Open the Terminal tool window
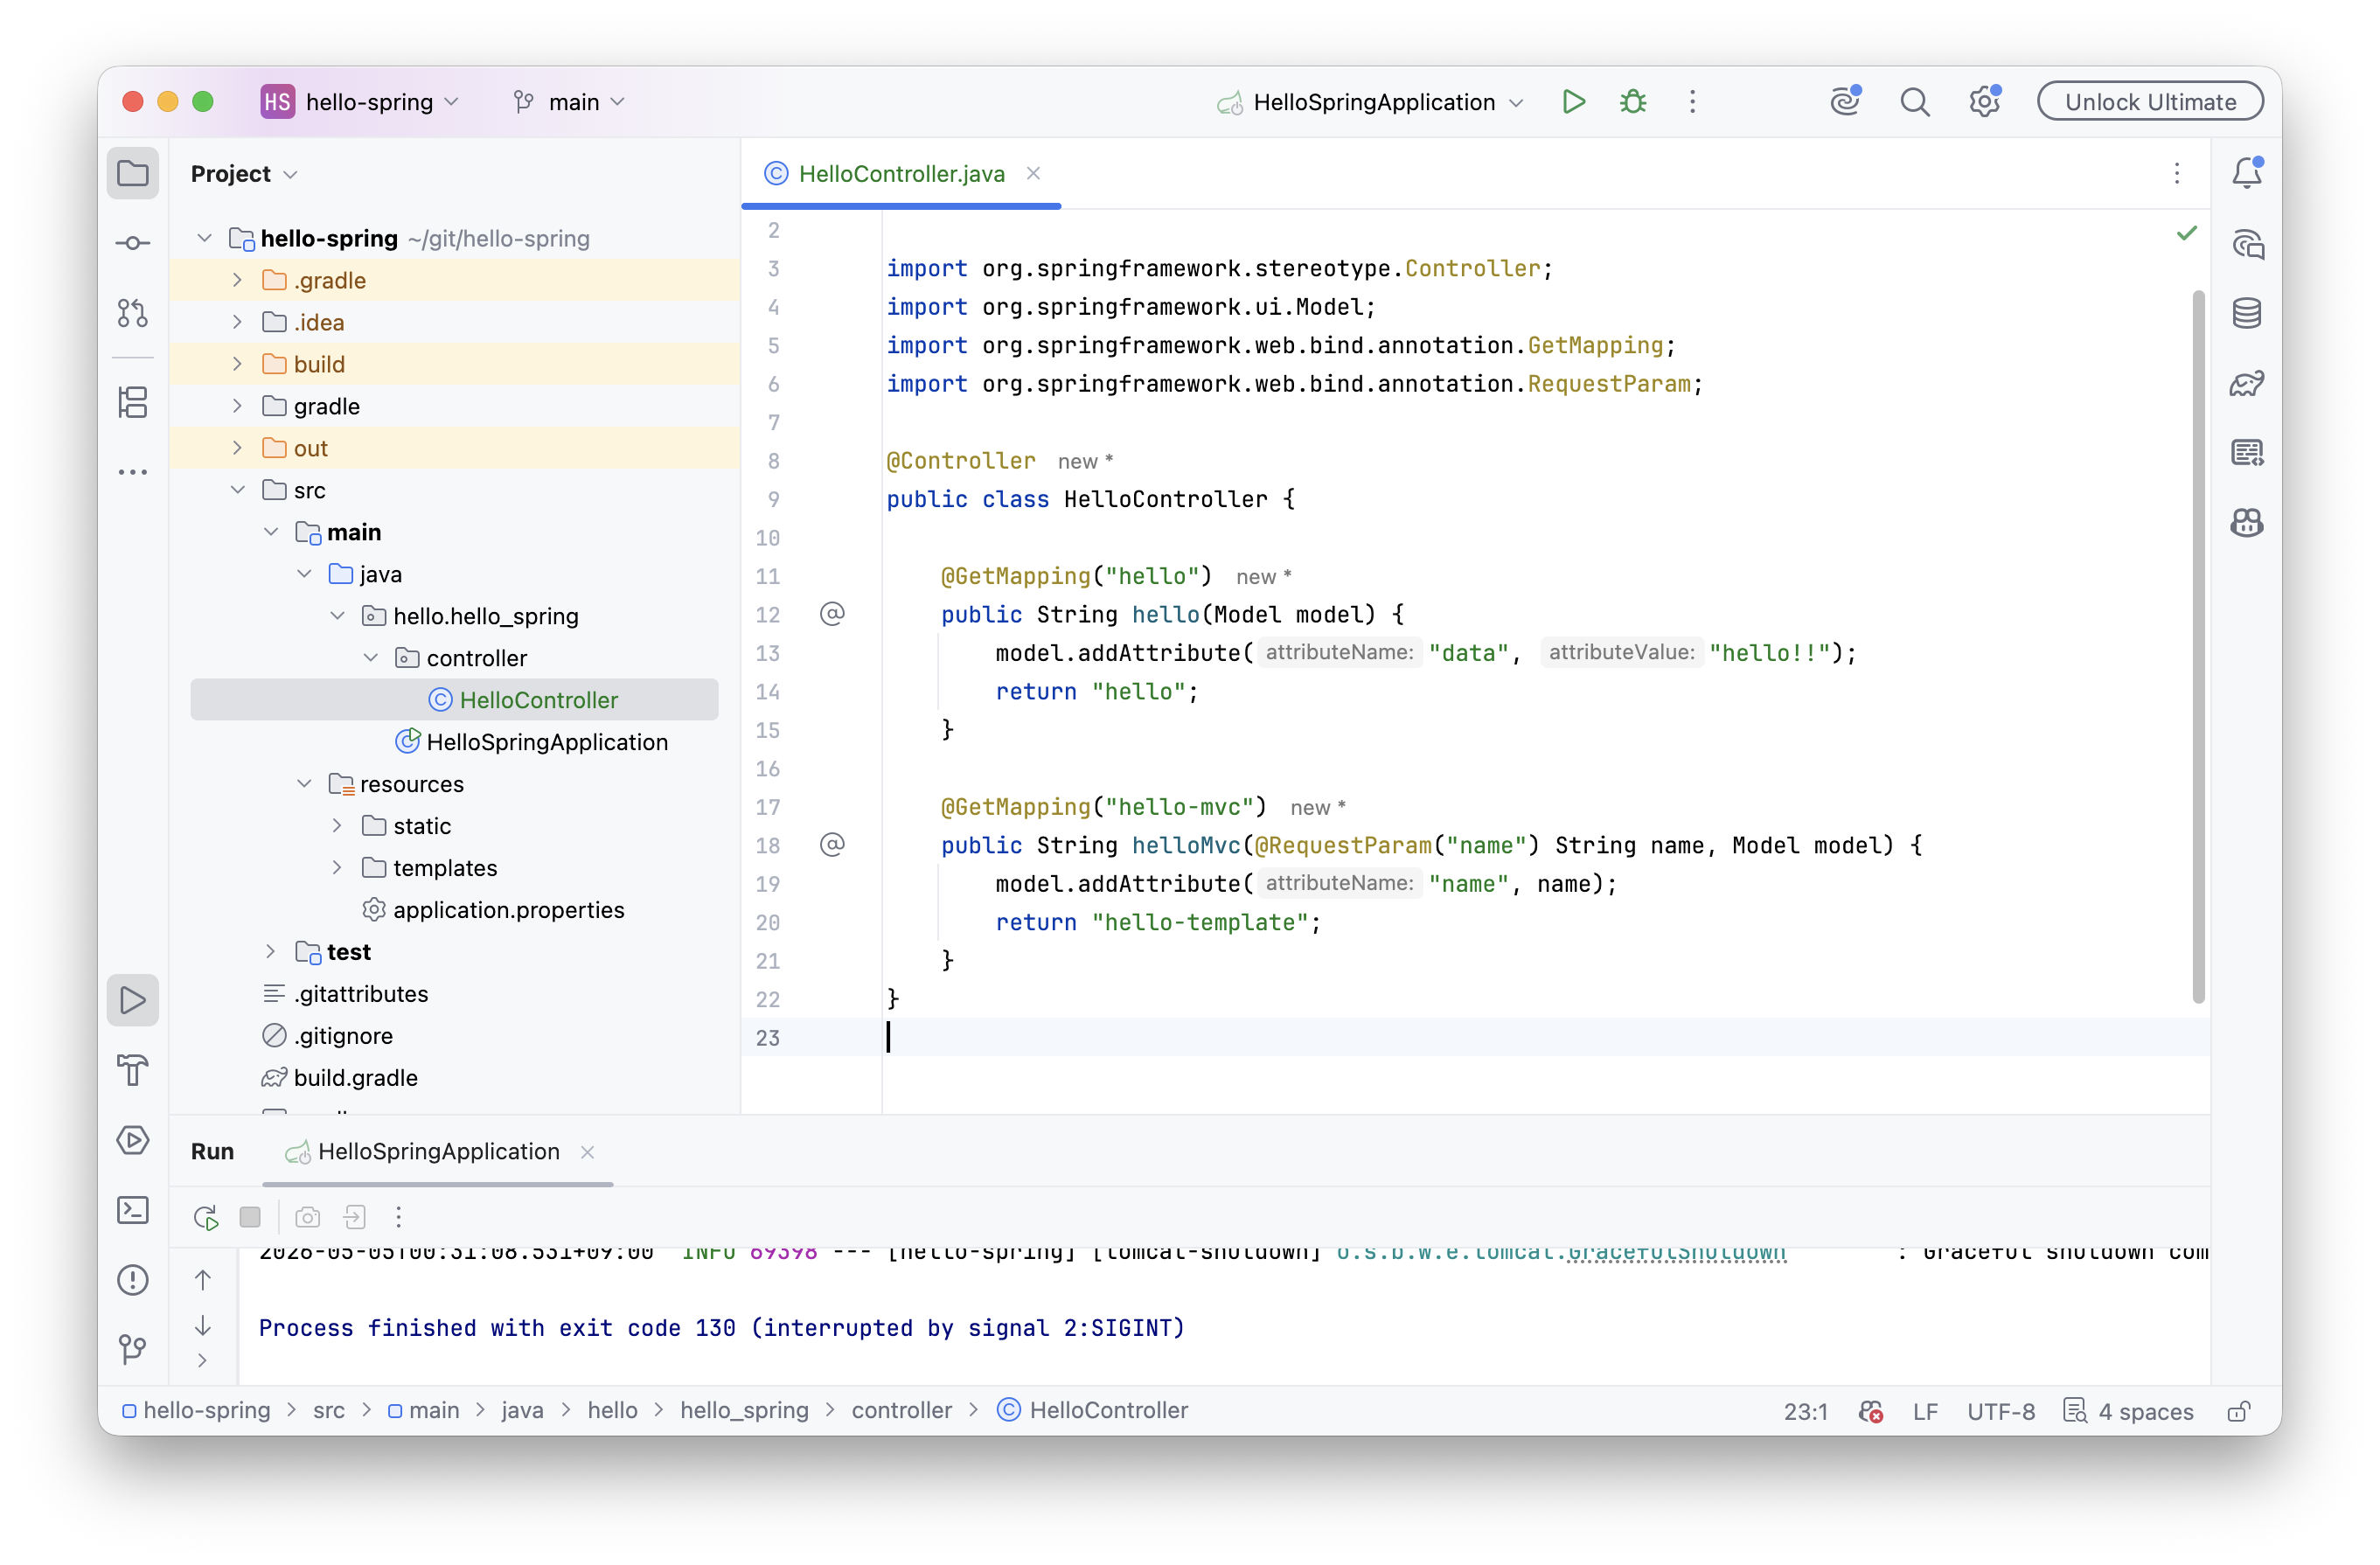Viewport: 2380px width, 1565px height. coord(132,1210)
